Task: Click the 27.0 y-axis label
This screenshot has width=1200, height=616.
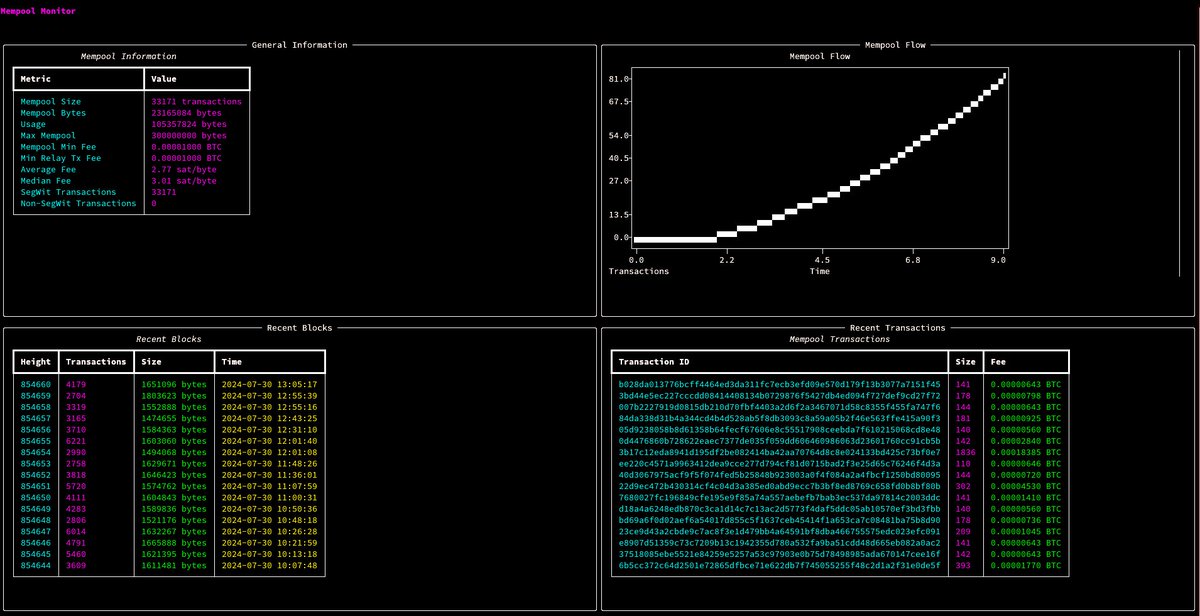Action: coord(618,181)
